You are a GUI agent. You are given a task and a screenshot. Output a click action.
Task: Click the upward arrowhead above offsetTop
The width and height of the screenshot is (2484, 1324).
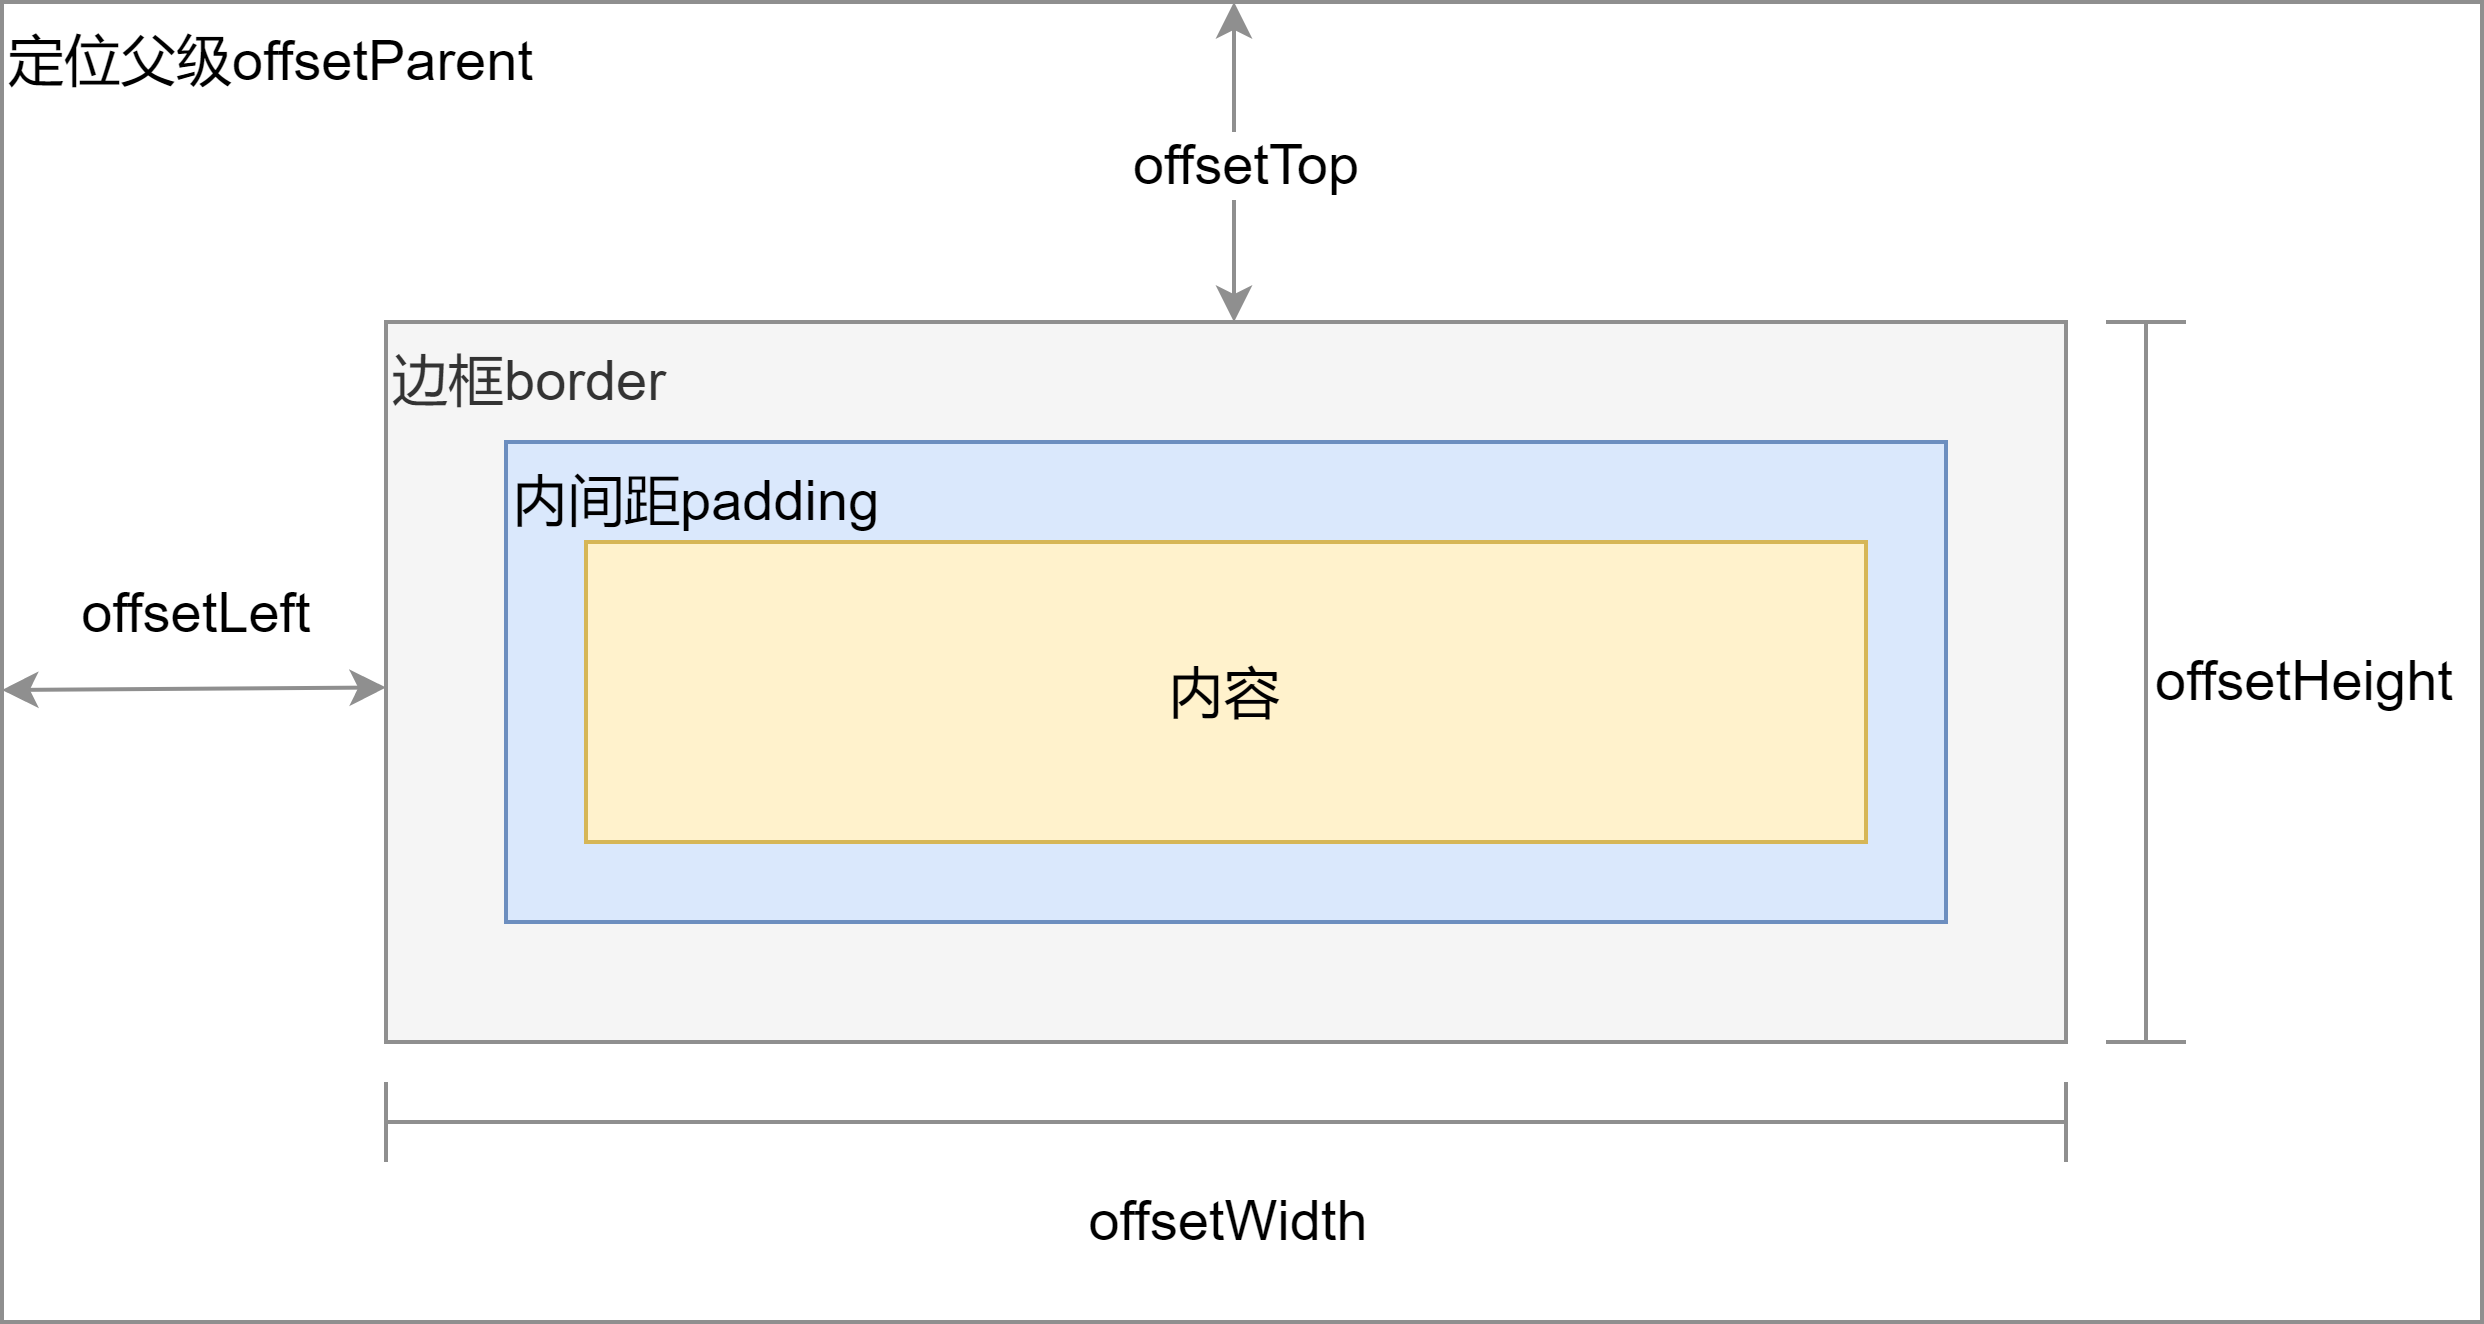pyautogui.click(x=1234, y=20)
